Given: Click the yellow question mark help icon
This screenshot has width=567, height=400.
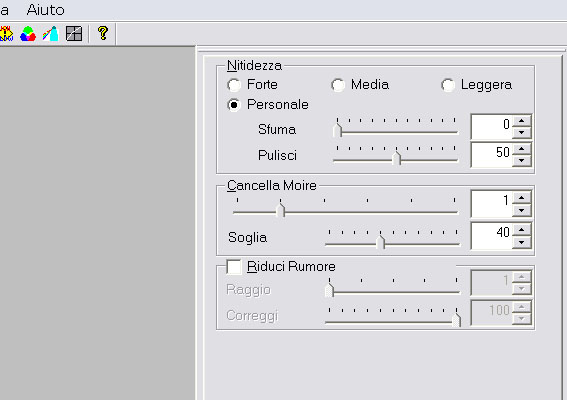Looking at the screenshot, I should 103,33.
